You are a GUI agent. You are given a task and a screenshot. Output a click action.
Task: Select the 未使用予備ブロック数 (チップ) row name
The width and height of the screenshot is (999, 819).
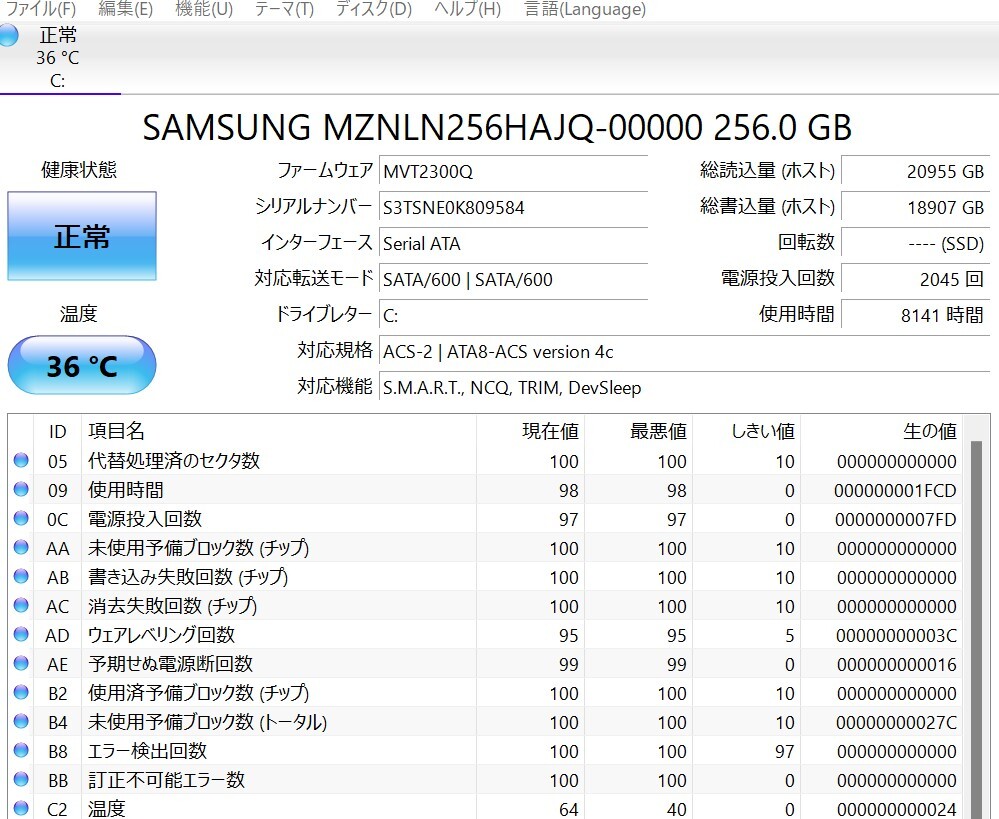[x=199, y=547]
